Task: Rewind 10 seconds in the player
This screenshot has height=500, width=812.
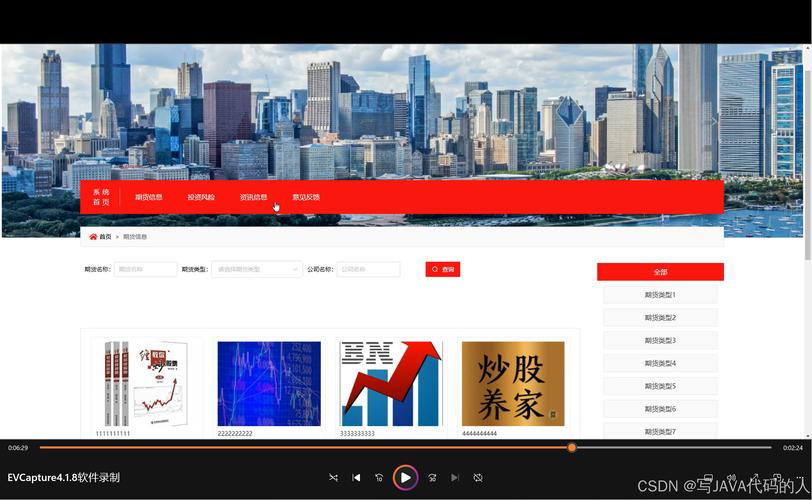Action: (x=379, y=478)
